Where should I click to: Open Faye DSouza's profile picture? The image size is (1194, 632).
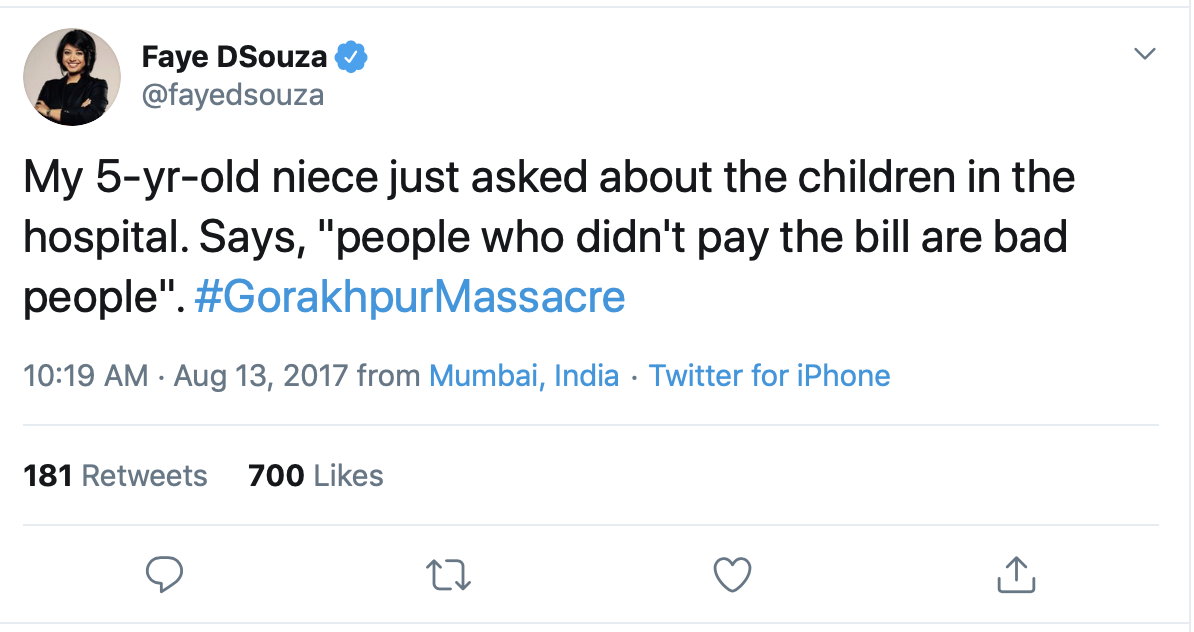pos(72,77)
